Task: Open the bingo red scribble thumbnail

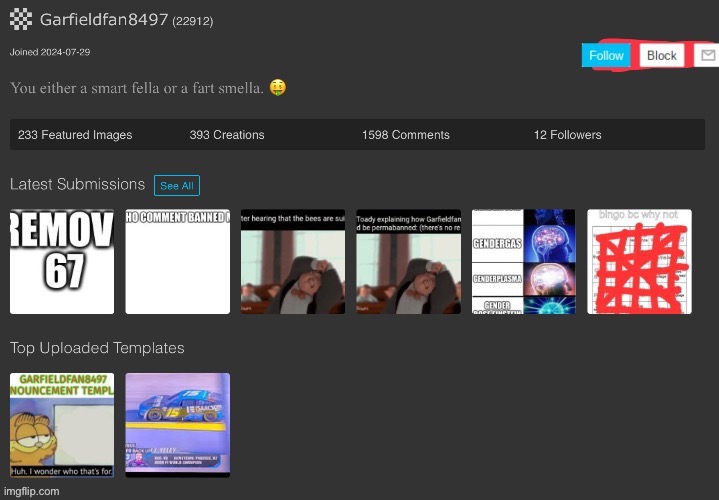Action: (639, 261)
